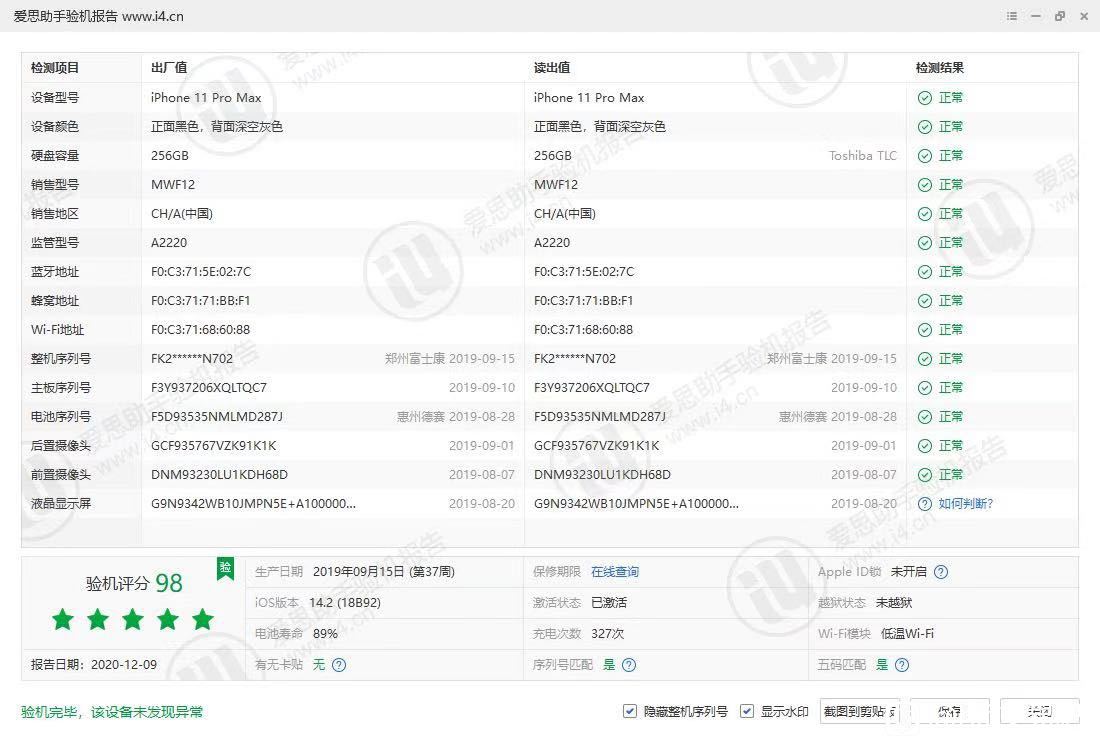Open help icon beside Apple ID锁 未开启
1100x749 pixels.
point(941,572)
